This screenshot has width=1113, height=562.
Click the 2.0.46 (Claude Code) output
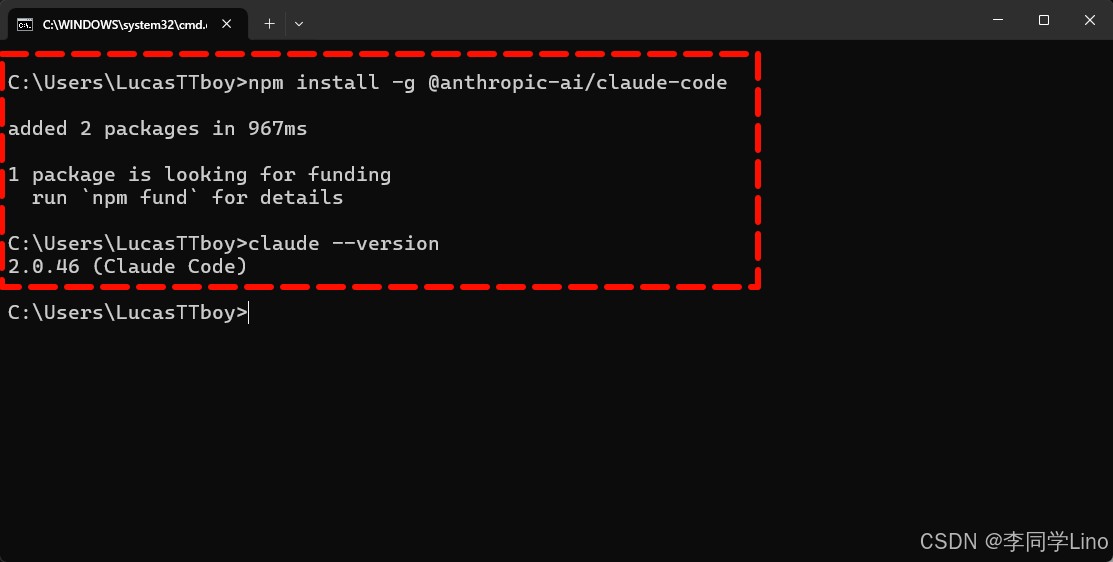(128, 266)
